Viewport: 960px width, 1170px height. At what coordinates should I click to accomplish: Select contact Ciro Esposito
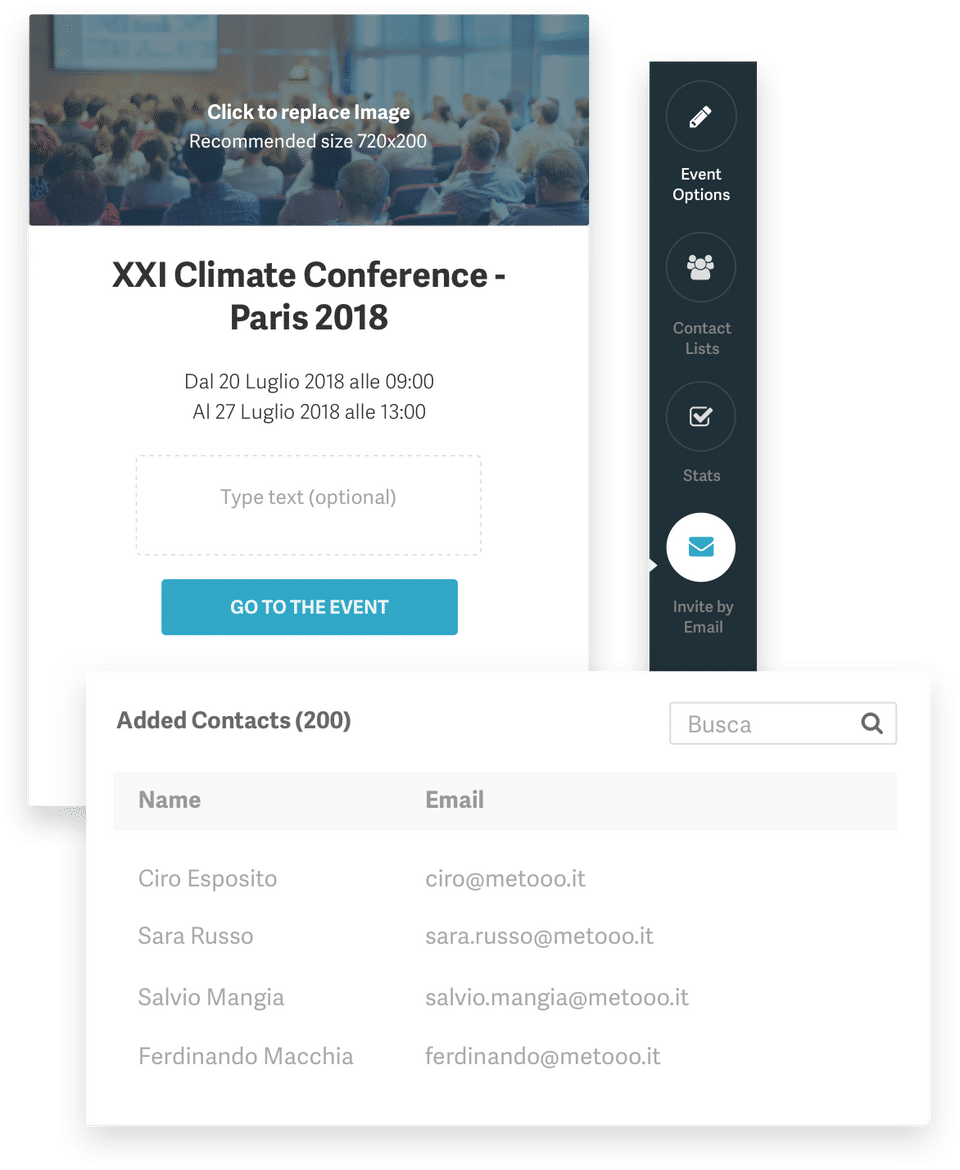(208, 879)
